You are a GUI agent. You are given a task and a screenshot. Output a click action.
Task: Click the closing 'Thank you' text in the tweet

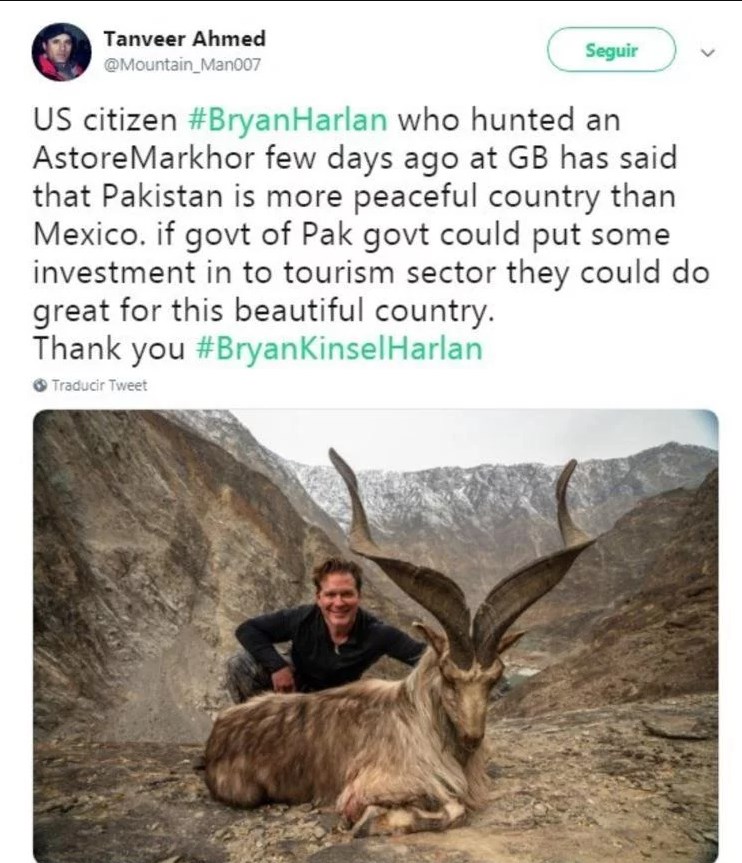(109, 349)
